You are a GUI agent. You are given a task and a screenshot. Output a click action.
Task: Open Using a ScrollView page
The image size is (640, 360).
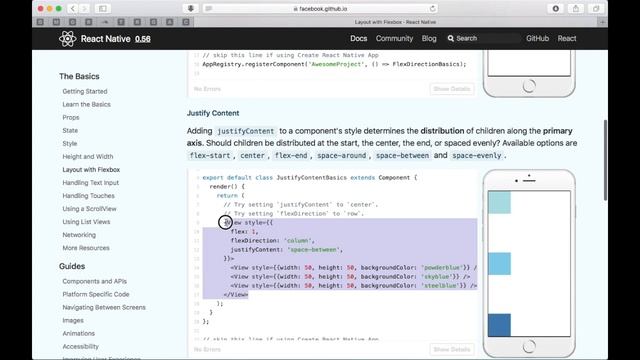[89, 209]
